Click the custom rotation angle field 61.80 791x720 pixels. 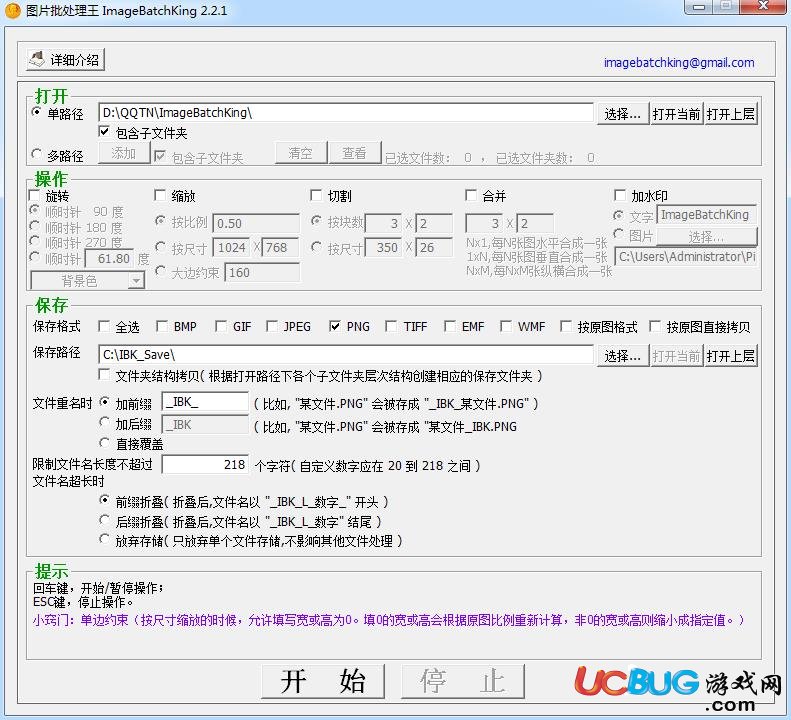[109, 258]
